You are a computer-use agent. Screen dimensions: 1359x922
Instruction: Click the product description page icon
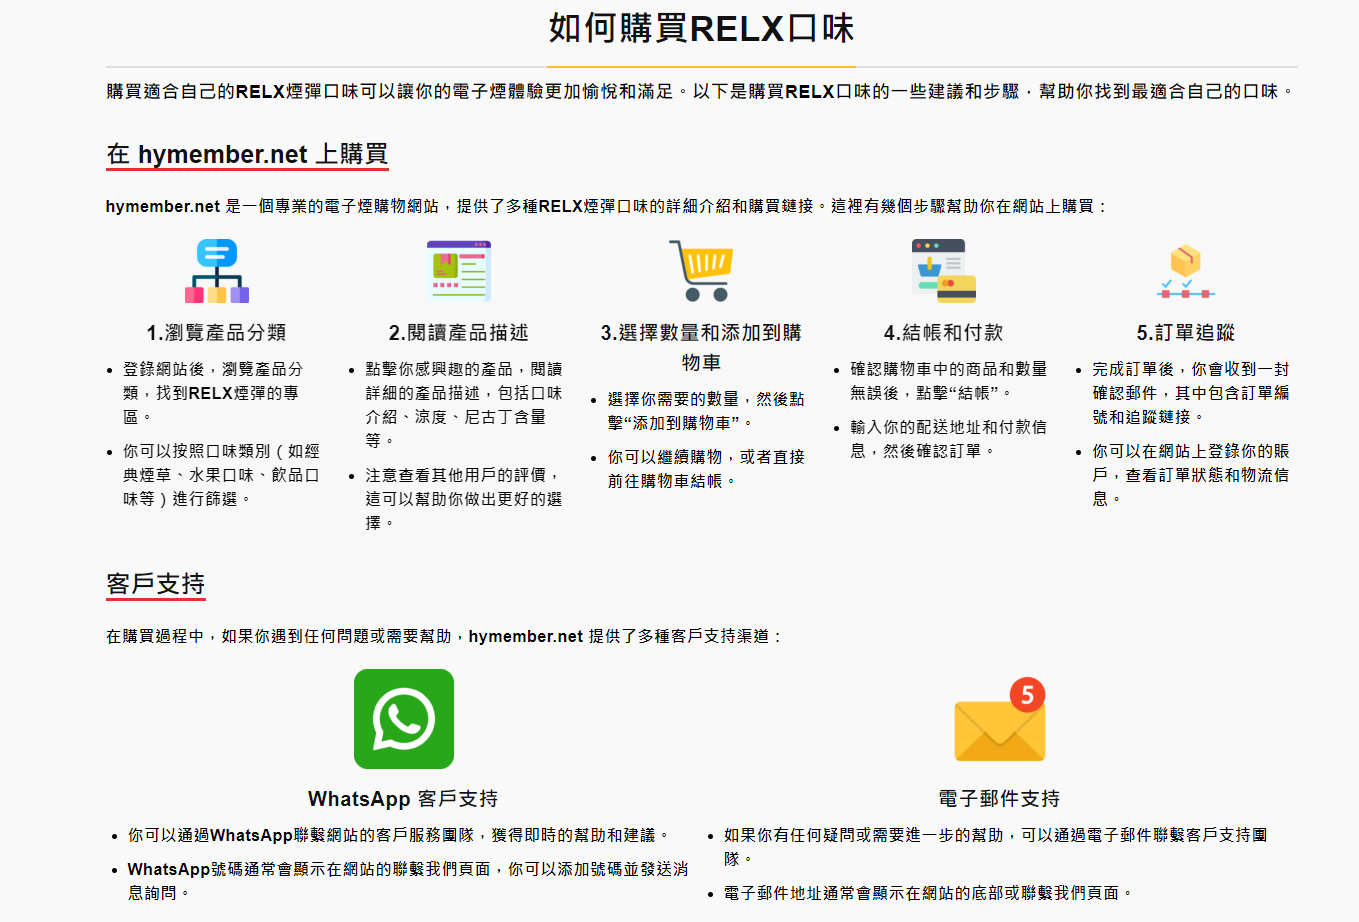[x=459, y=271]
